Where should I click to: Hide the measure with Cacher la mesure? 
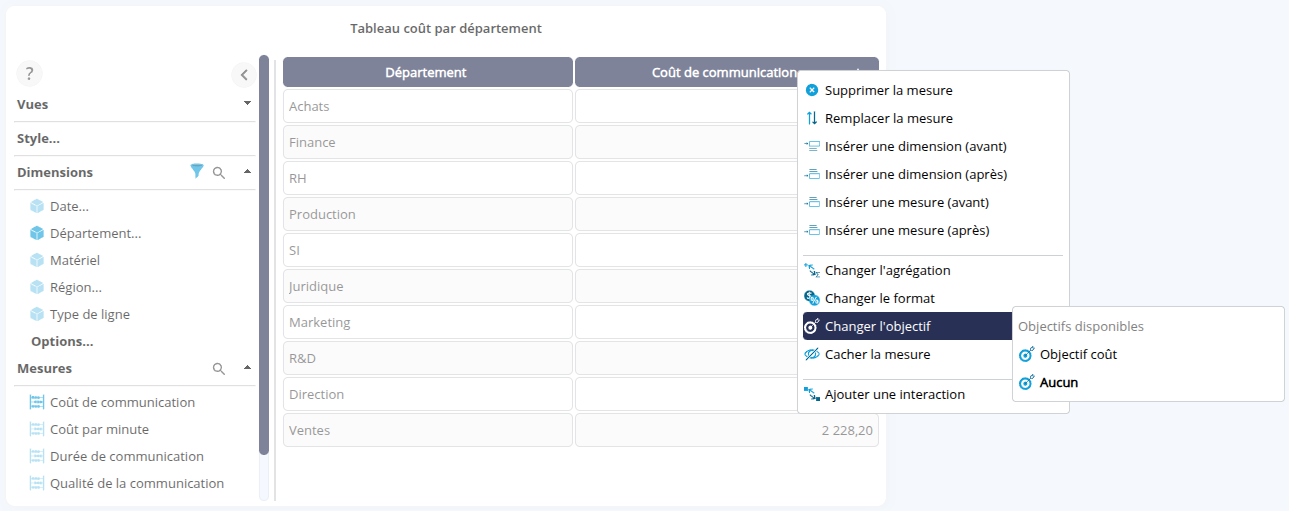point(877,355)
